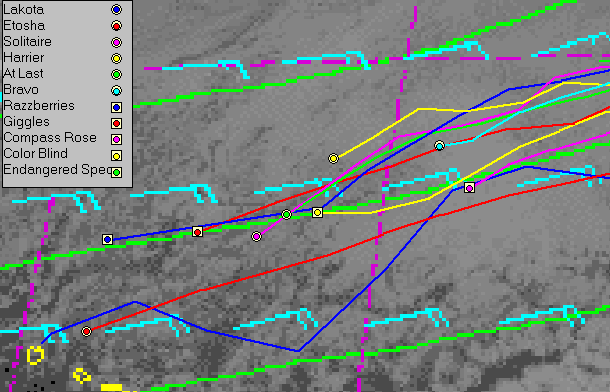This screenshot has width=610, height=392.
Task: Select the green circle boat marker on map
Action: [287, 214]
